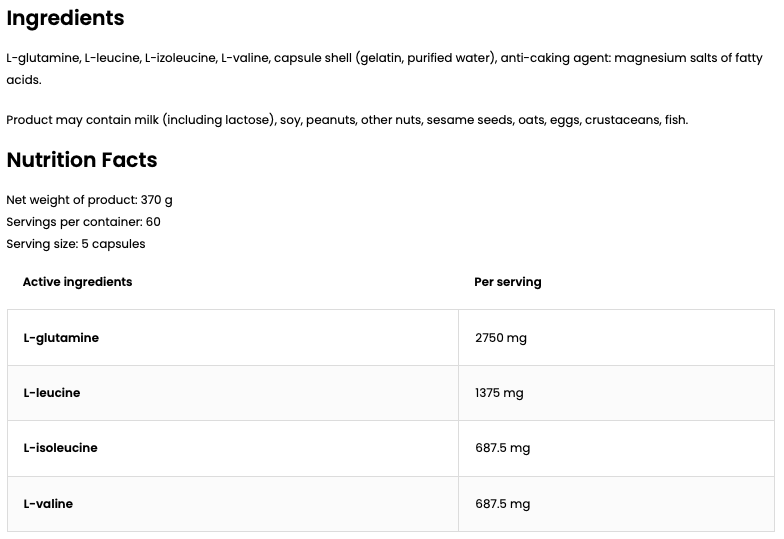Select the L-glutamine table row label
The width and height of the screenshot is (784, 539).
(x=61, y=338)
